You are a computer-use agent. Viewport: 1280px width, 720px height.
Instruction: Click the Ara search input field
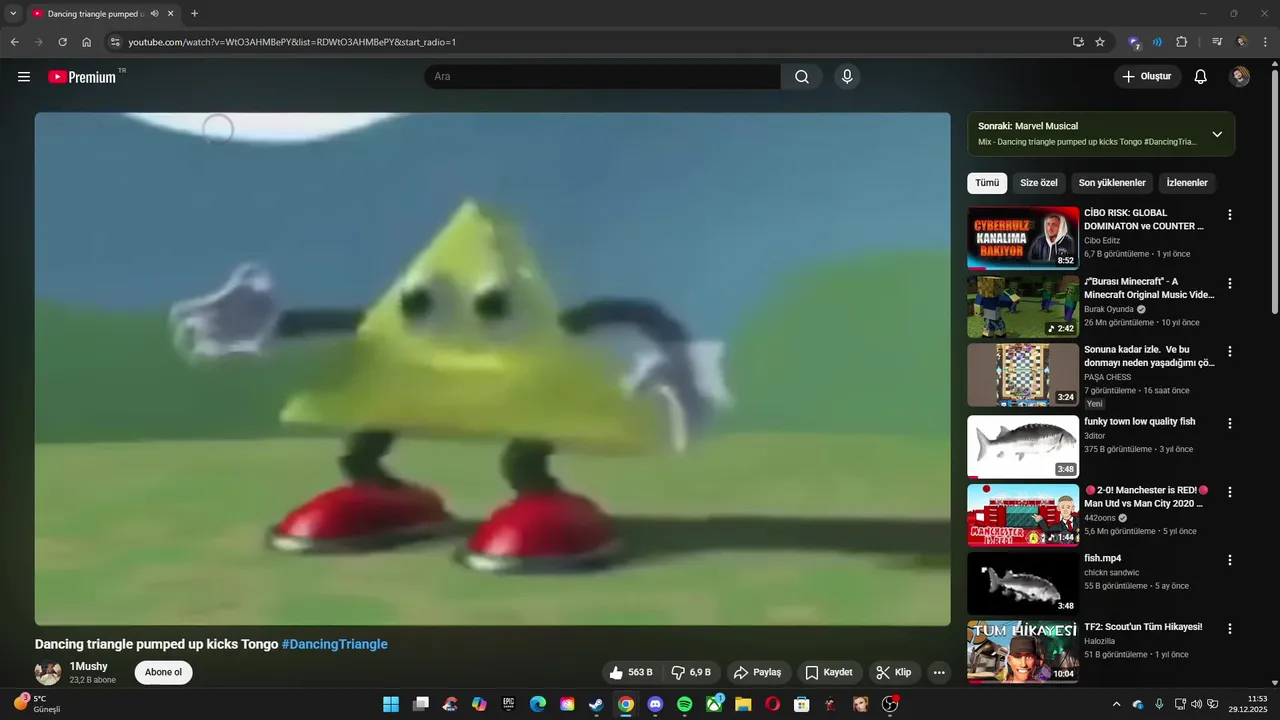click(x=602, y=77)
